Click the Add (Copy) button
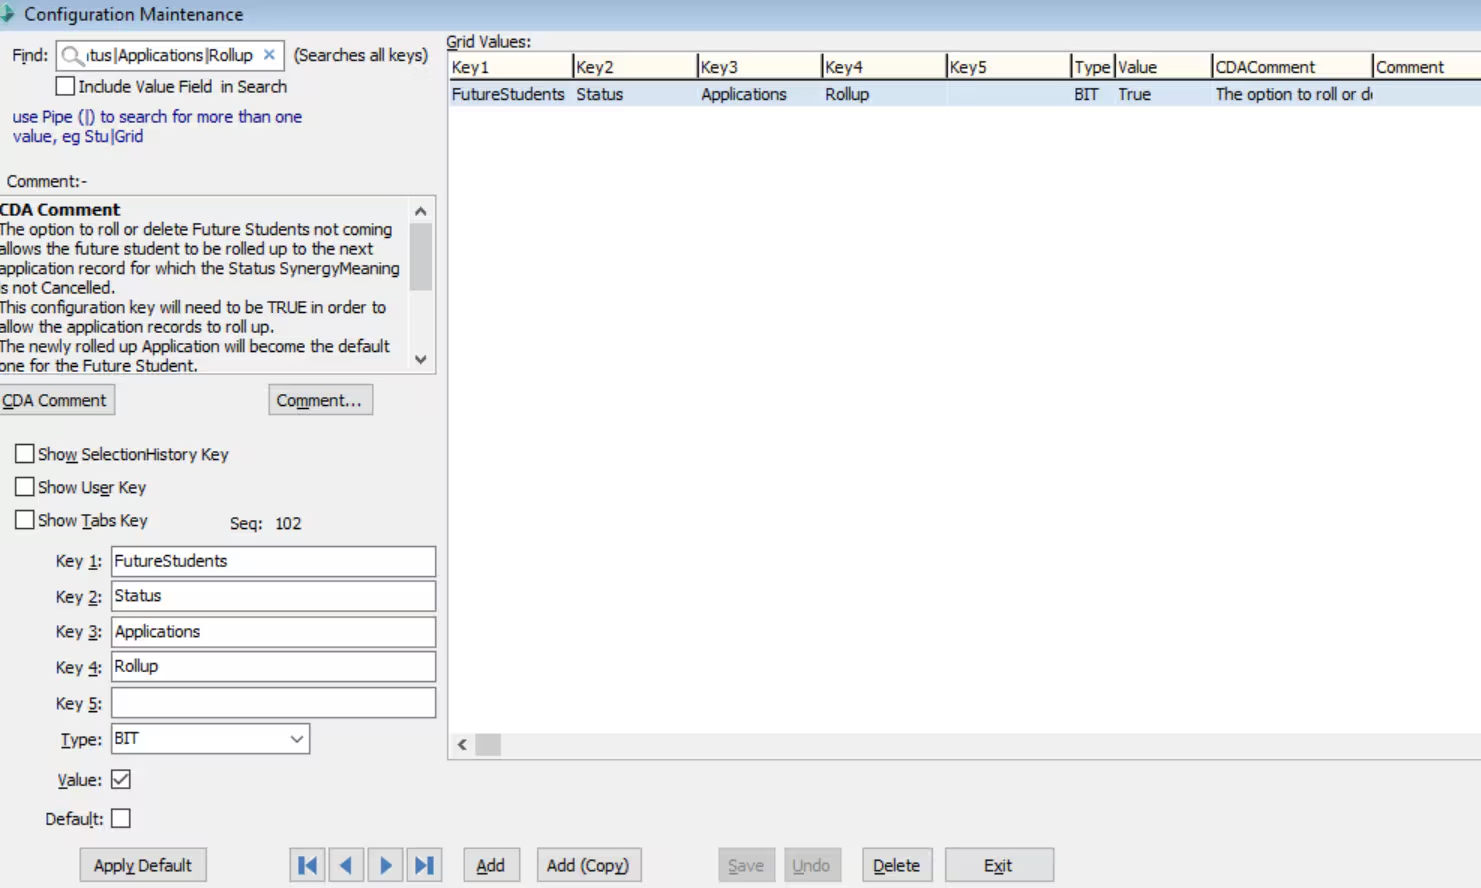This screenshot has height=888, width=1481. tap(588, 865)
